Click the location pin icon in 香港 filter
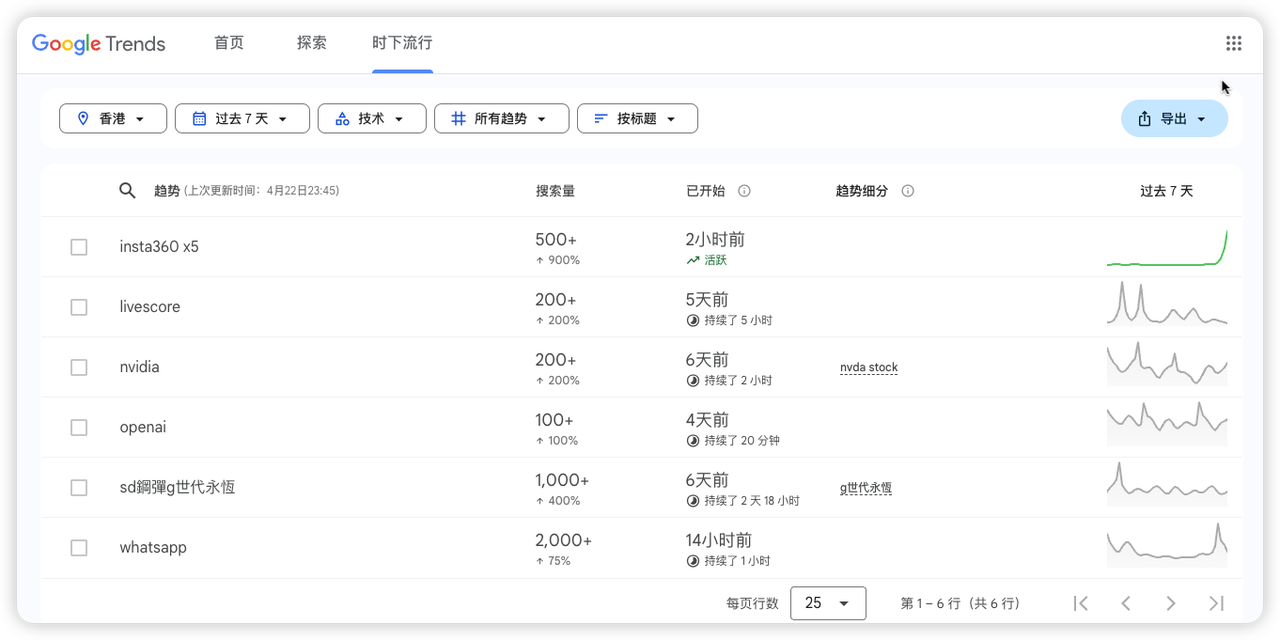Image resolution: width=1280 pixels, height=640 pixels. coord(83,118)
